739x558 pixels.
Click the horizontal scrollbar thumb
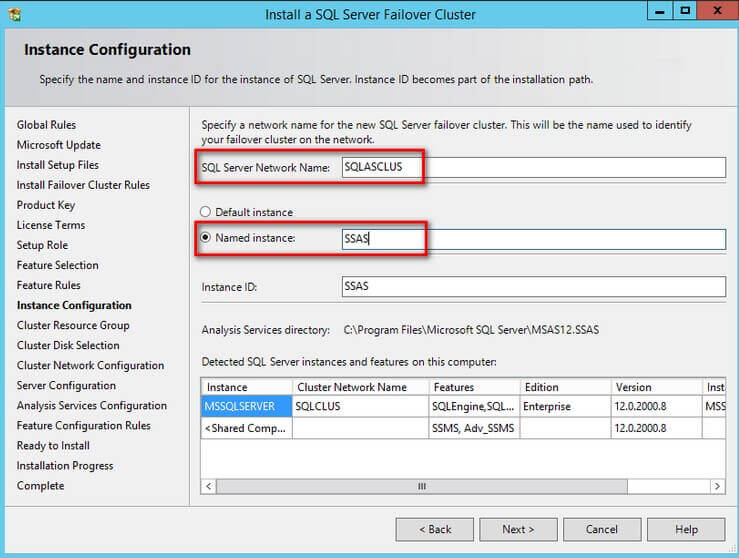point(422,486)
